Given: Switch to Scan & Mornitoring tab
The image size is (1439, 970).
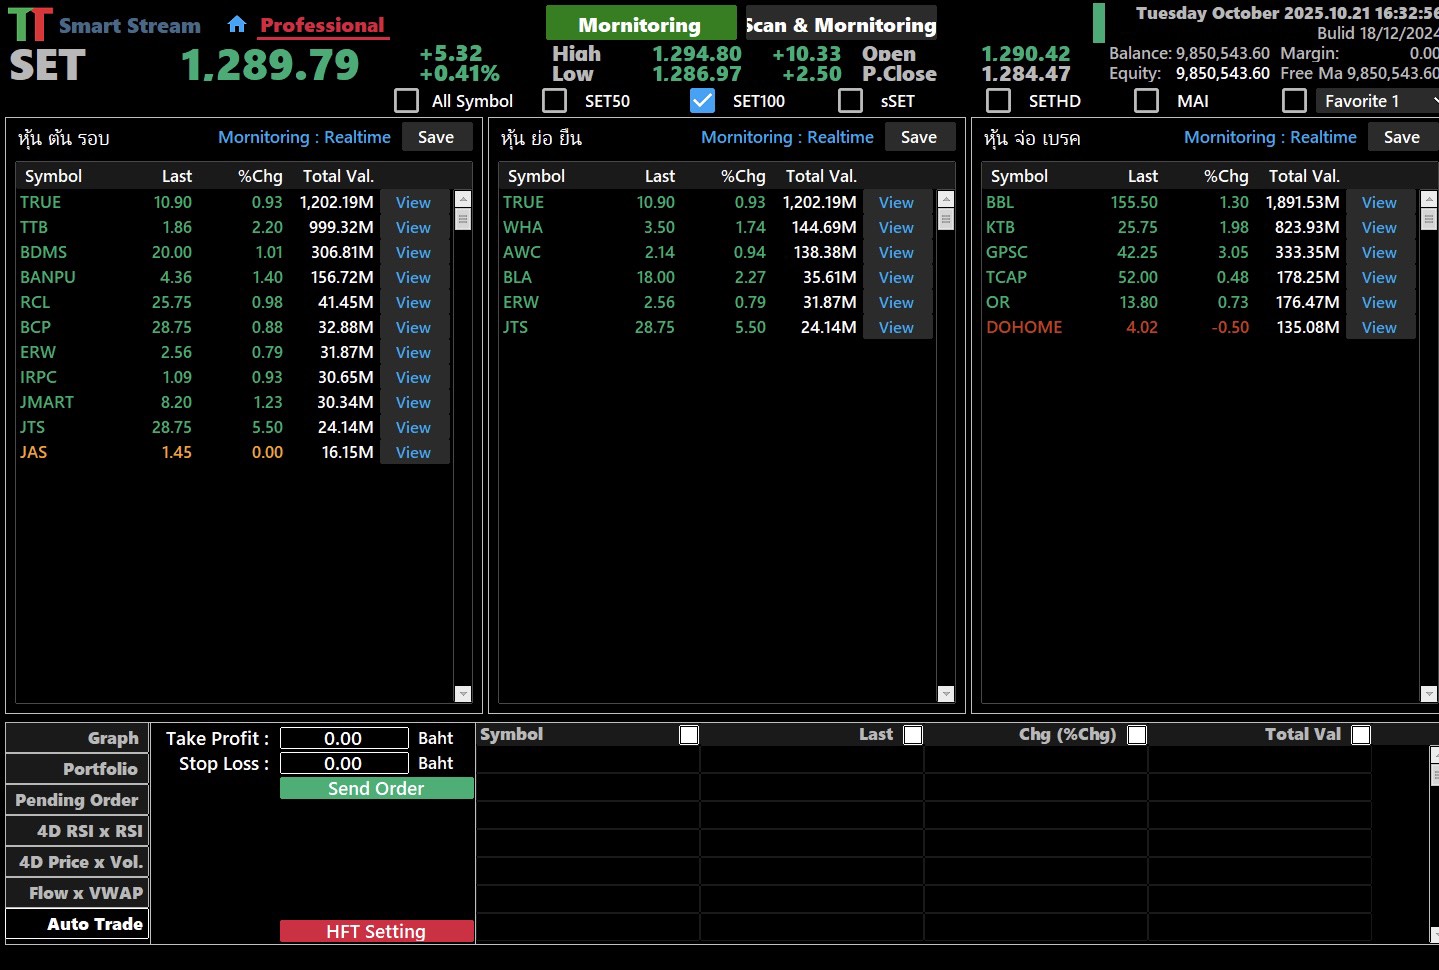Looking at the screenshot, I should pos(841,25).
